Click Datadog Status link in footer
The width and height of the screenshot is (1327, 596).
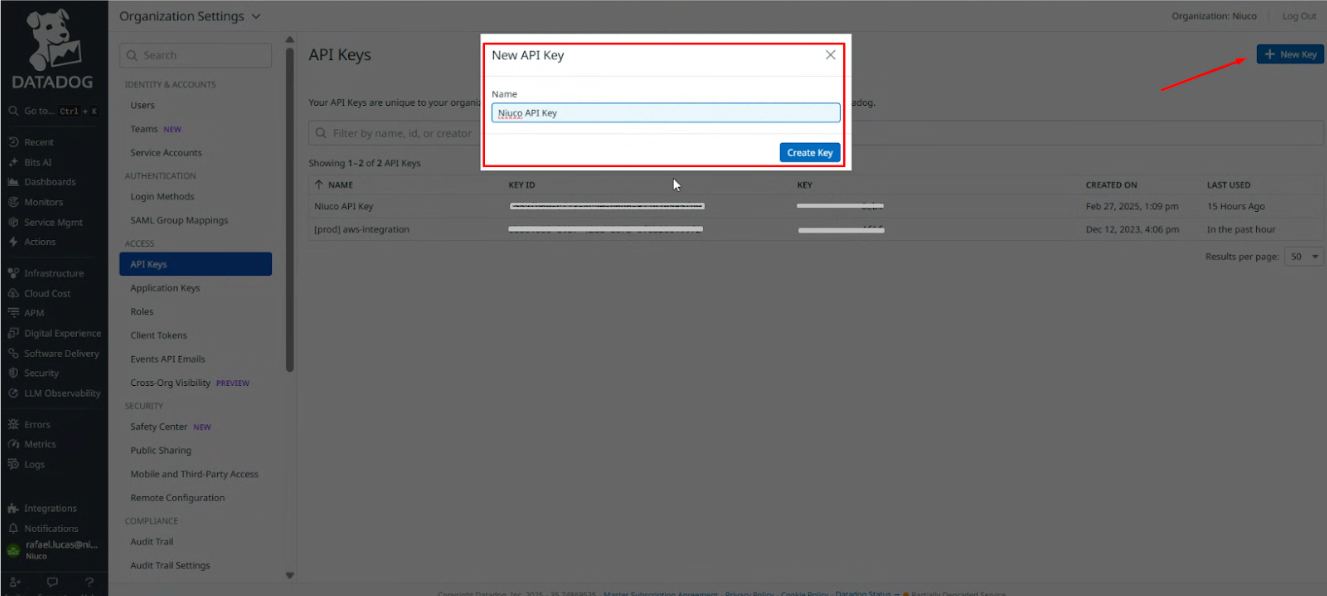pos(864,593)
